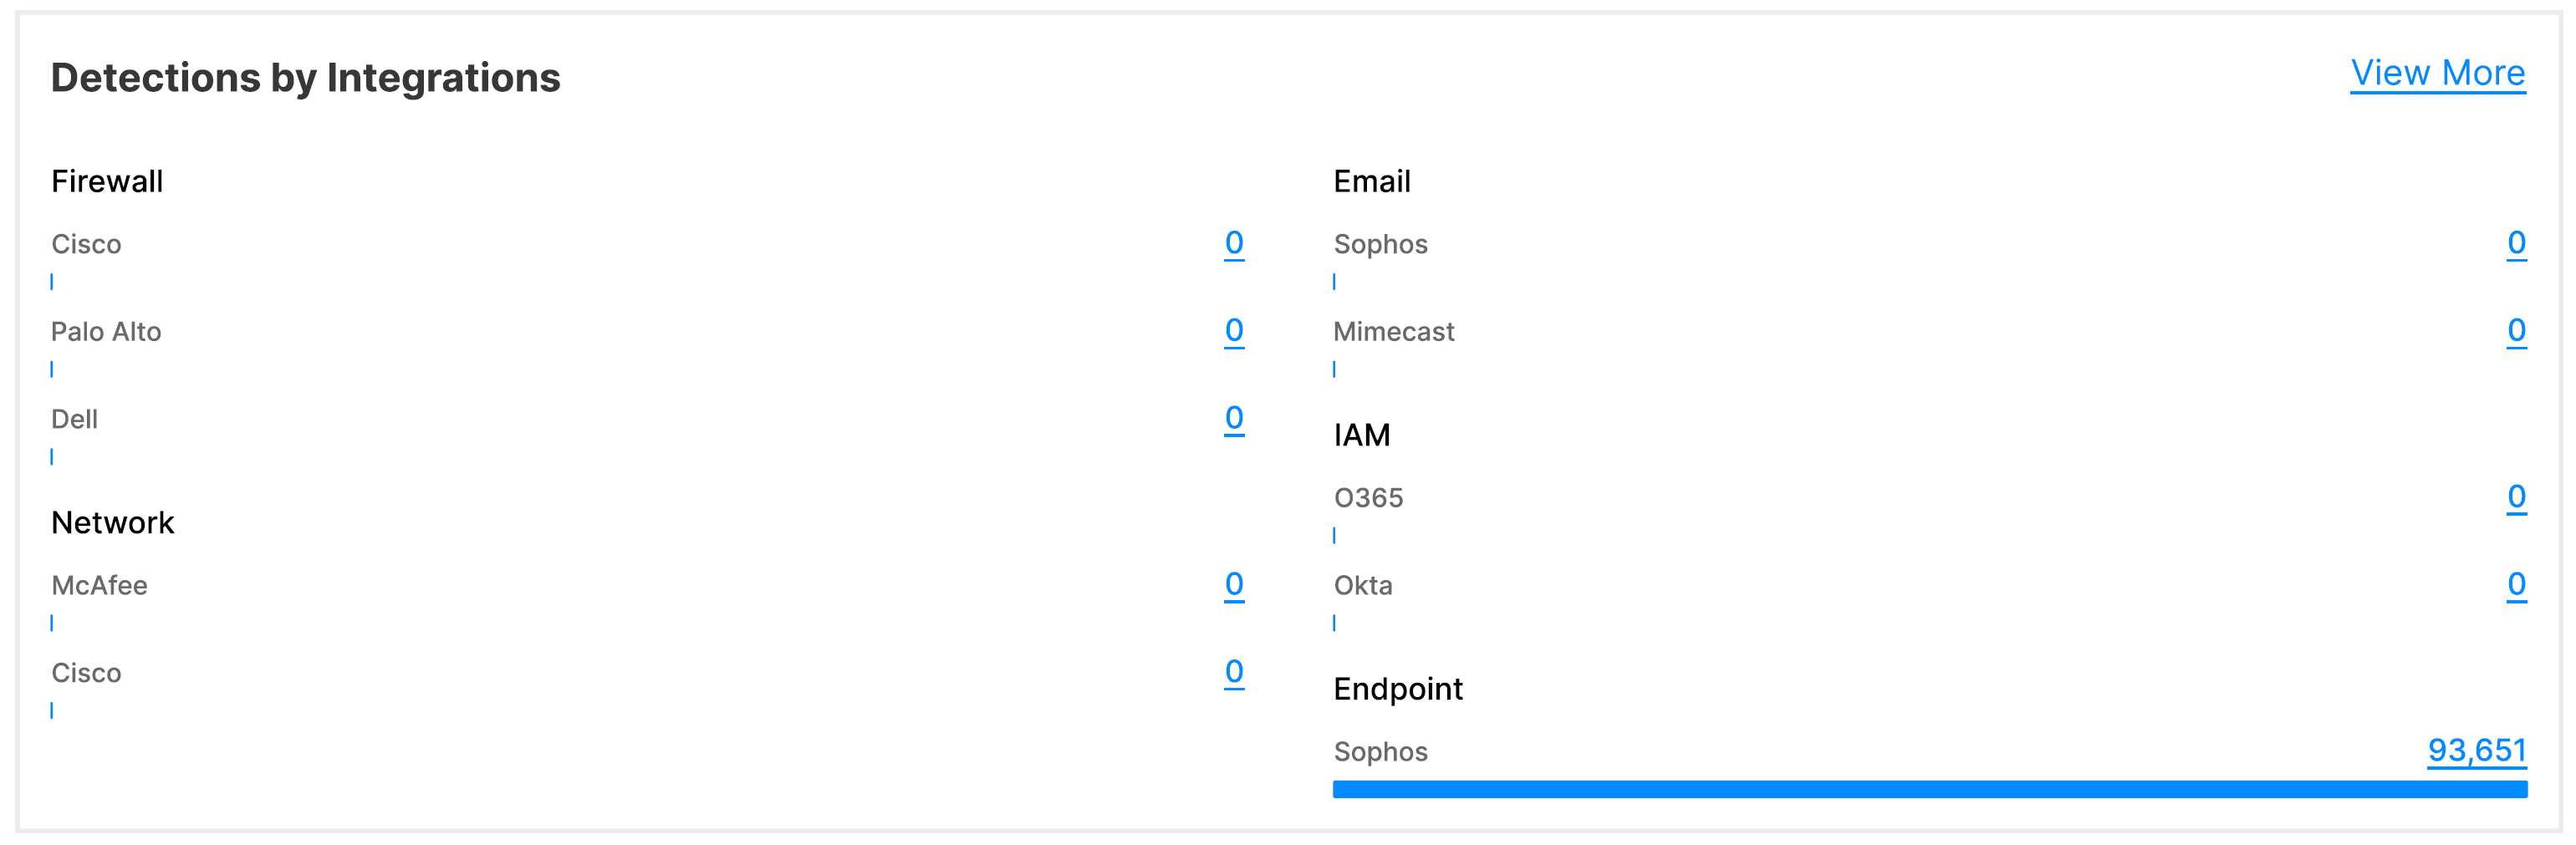This screenshot has height=845, width=2576.
Task: Select the Firewall category heading
Action: tap(107, 181)
